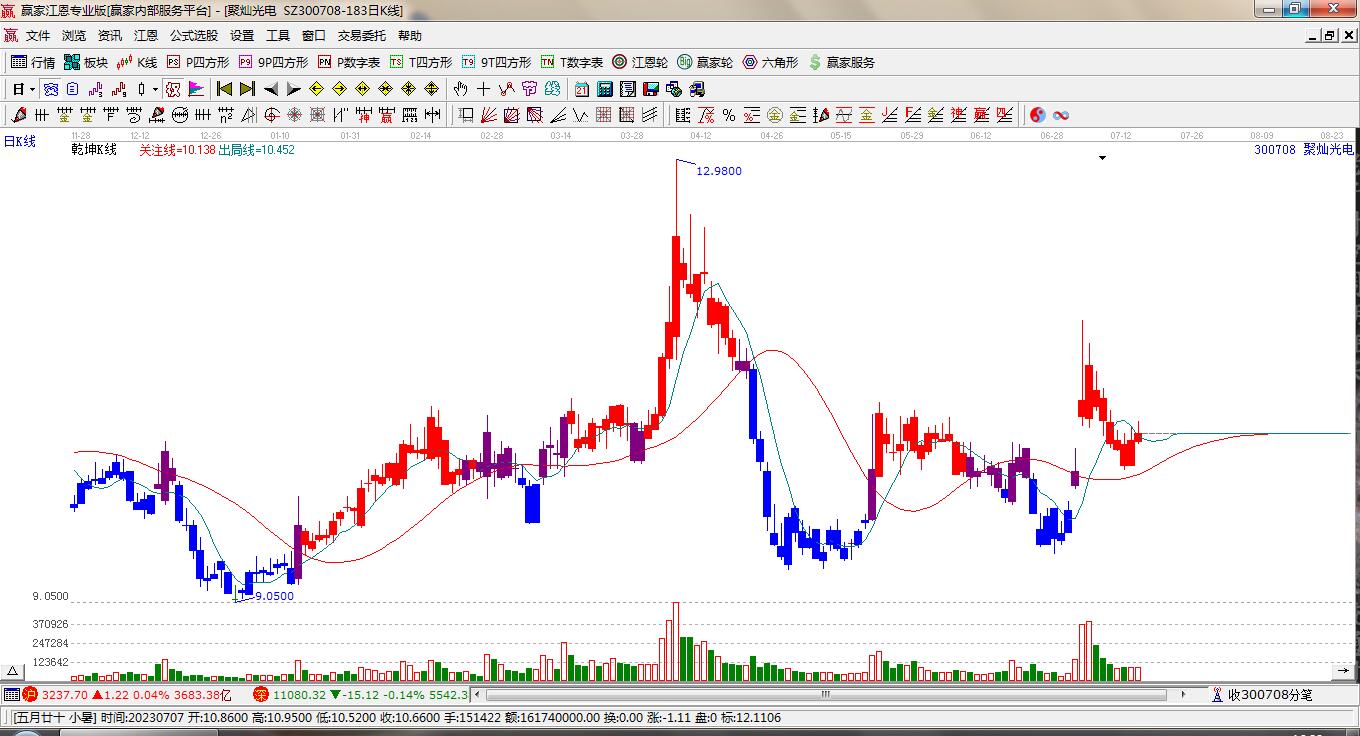1360x736 pixels.
Task: Open the 行情 quotes view
Action: [32, 62]
